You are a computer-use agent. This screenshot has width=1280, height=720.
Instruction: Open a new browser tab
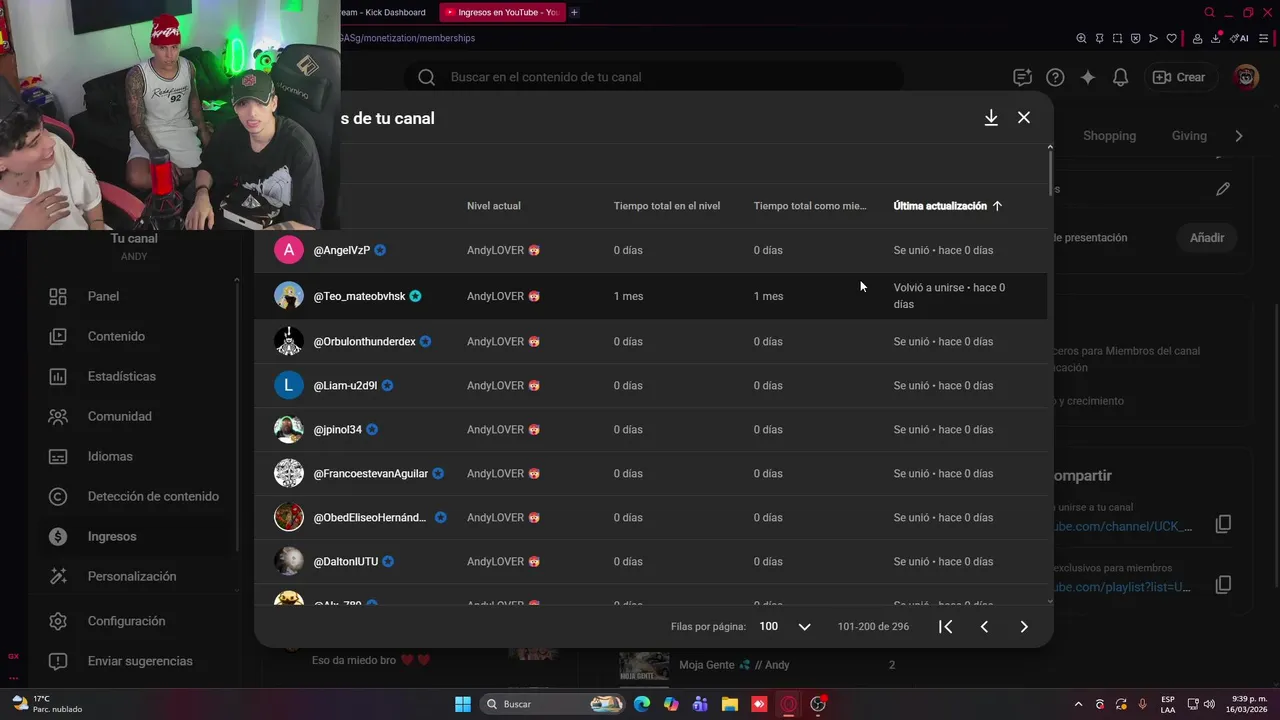click(x=574, y=12)
